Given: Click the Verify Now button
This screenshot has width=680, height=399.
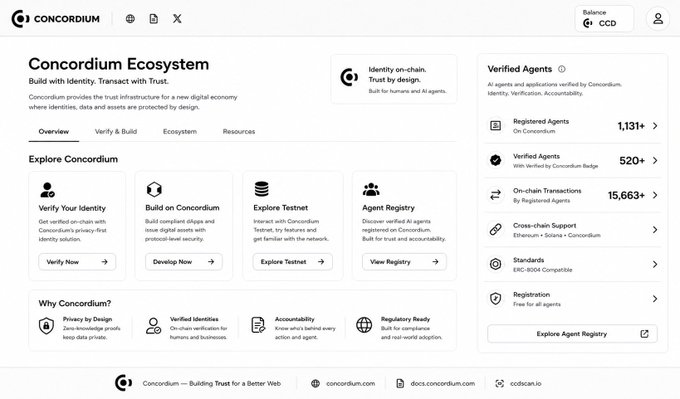Looking at the screenshot, I should coord(77,262).
